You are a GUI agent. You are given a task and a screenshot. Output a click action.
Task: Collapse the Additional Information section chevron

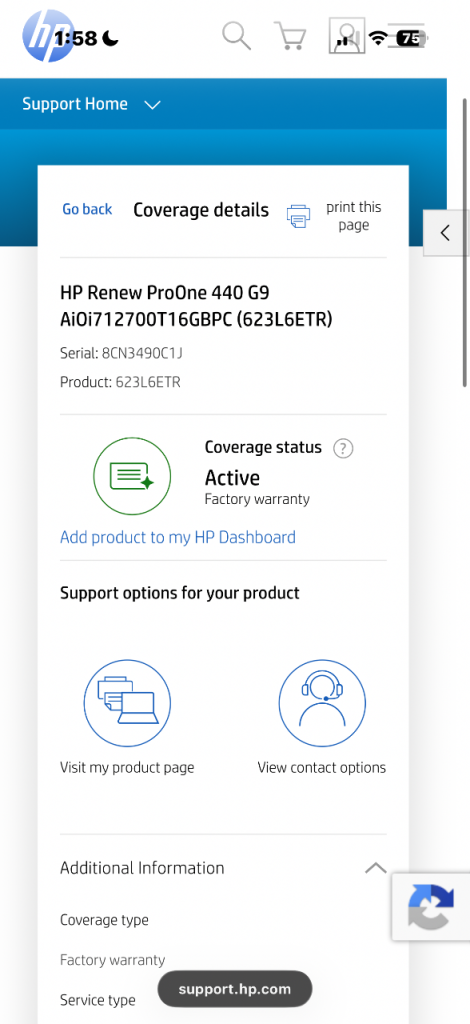coord(375,868)
